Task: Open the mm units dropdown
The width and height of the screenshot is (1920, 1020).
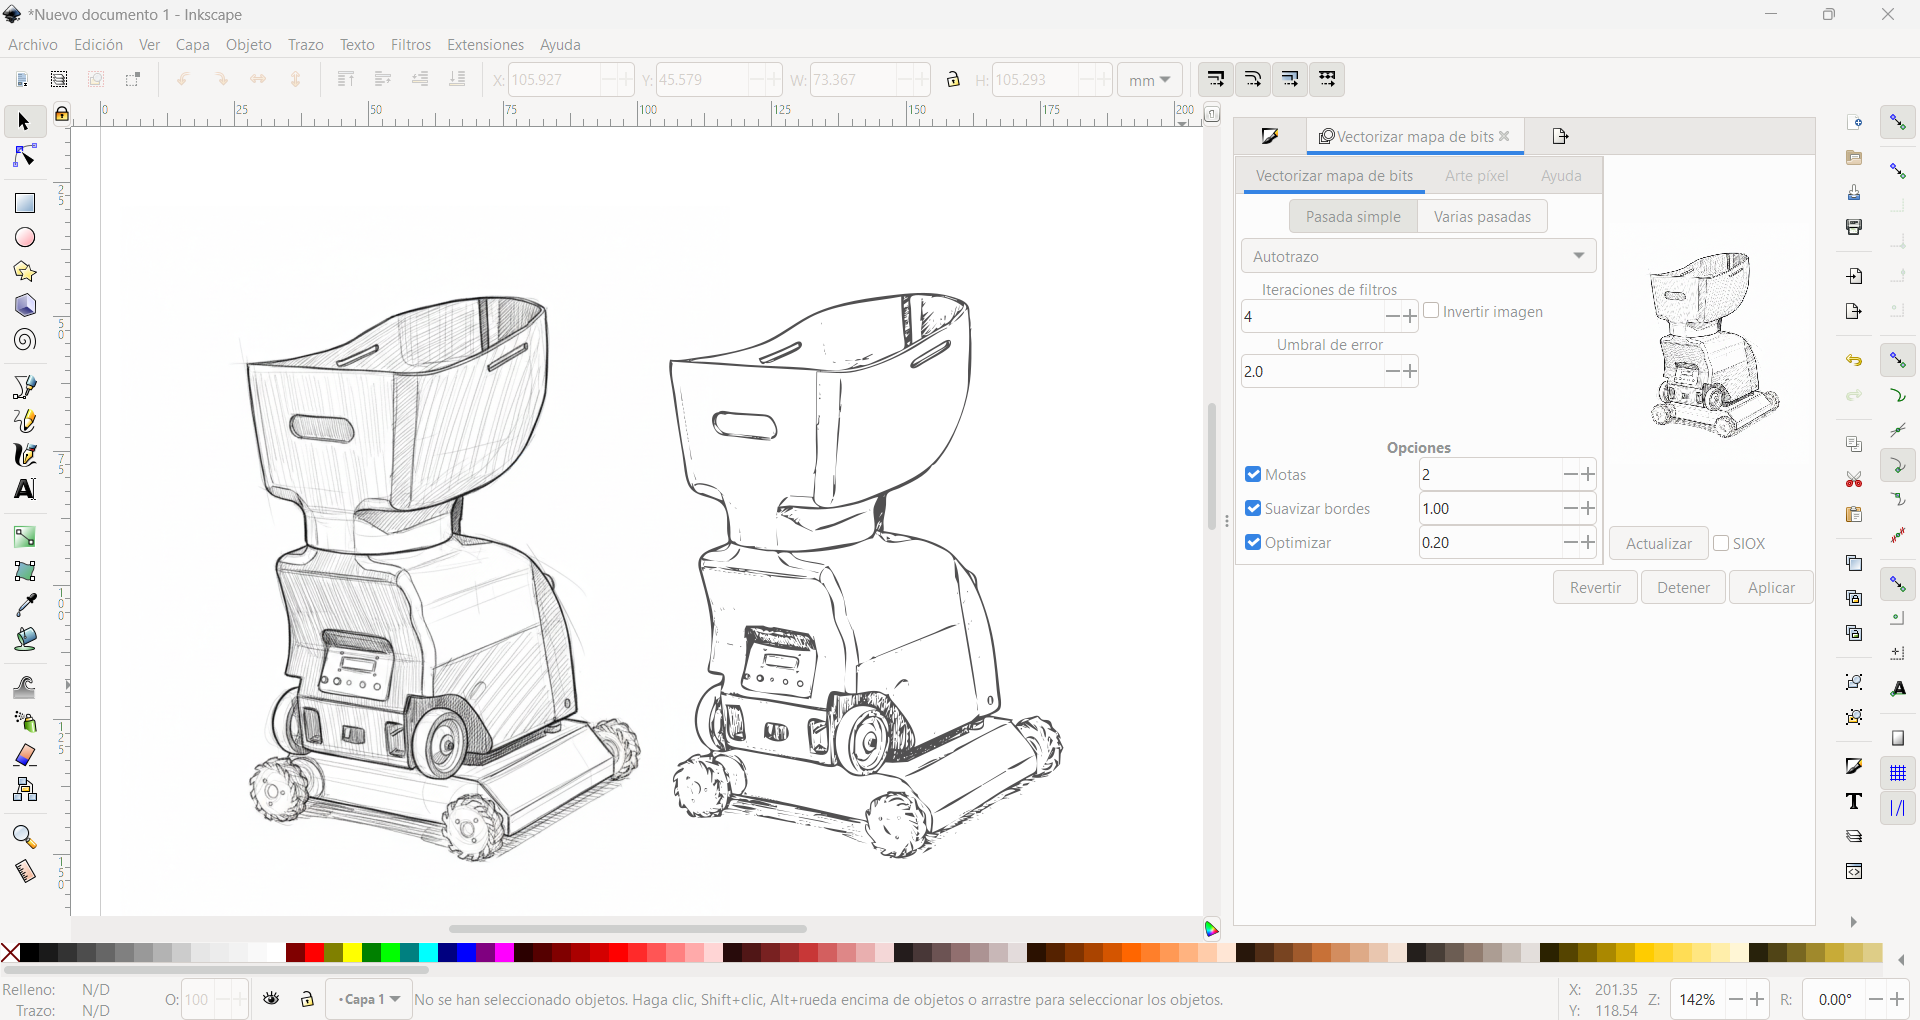Action: click(x=1149, y=80)
